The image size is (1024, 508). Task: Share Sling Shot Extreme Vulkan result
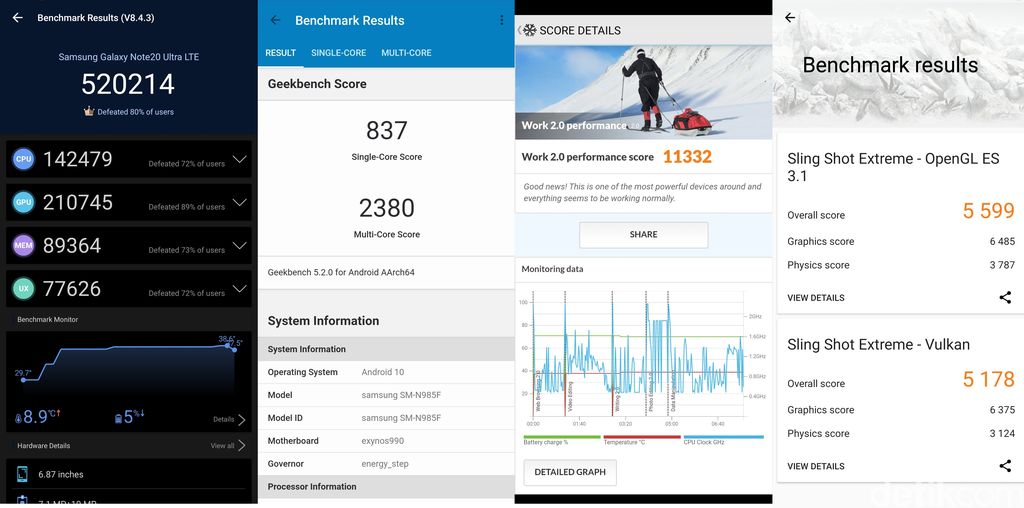click(1005, 466)
